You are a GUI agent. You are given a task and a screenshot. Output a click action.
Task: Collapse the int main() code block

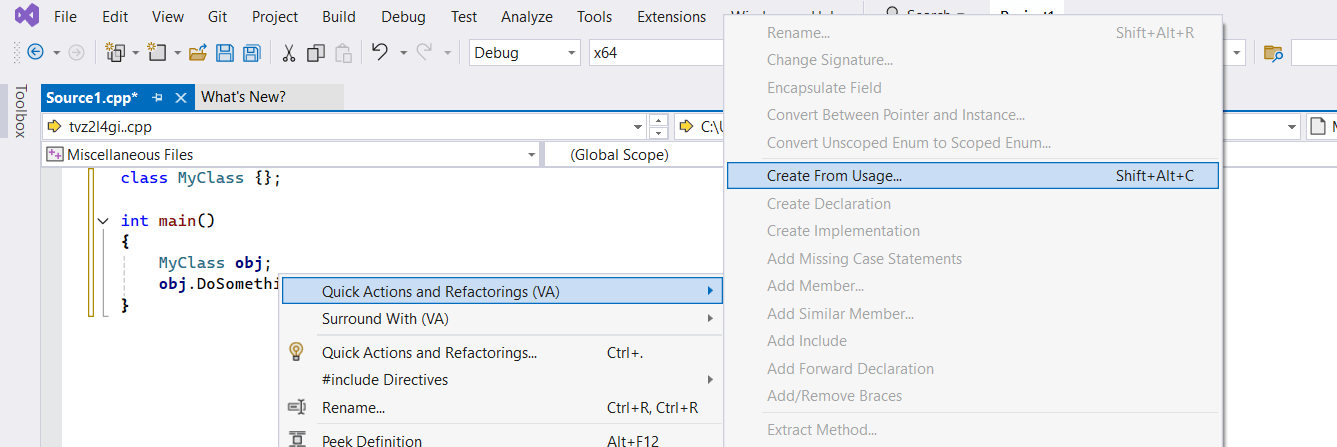[x=102, y=221]
